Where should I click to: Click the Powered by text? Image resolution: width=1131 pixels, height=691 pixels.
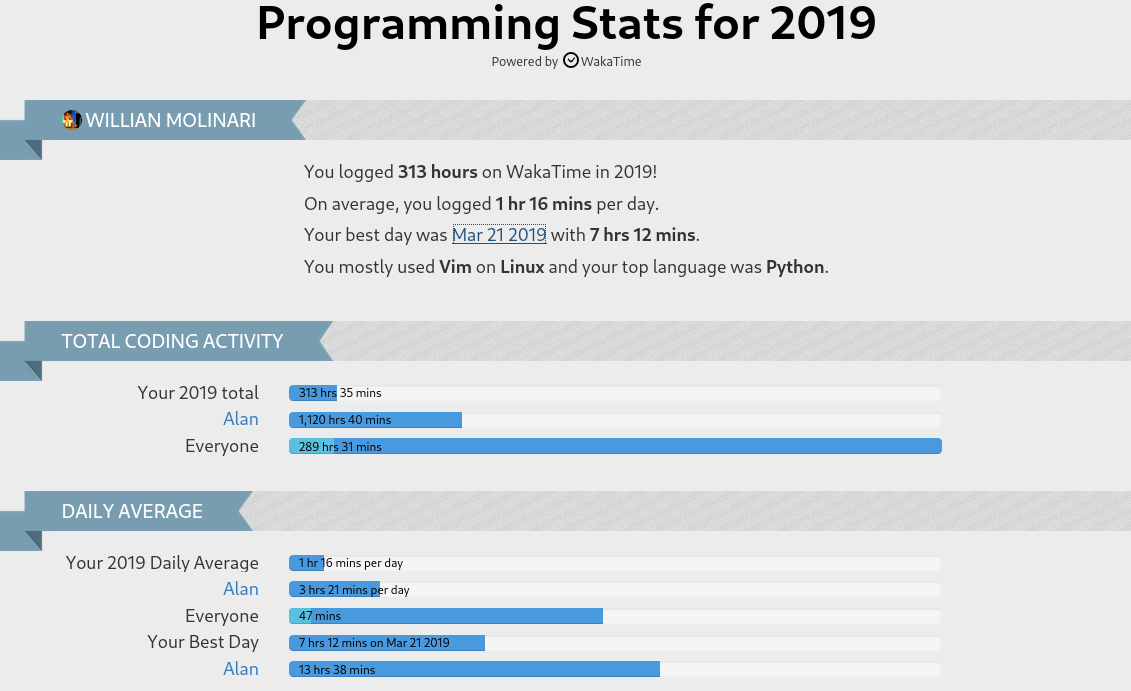pyautogui.click(x=524, y=62)
